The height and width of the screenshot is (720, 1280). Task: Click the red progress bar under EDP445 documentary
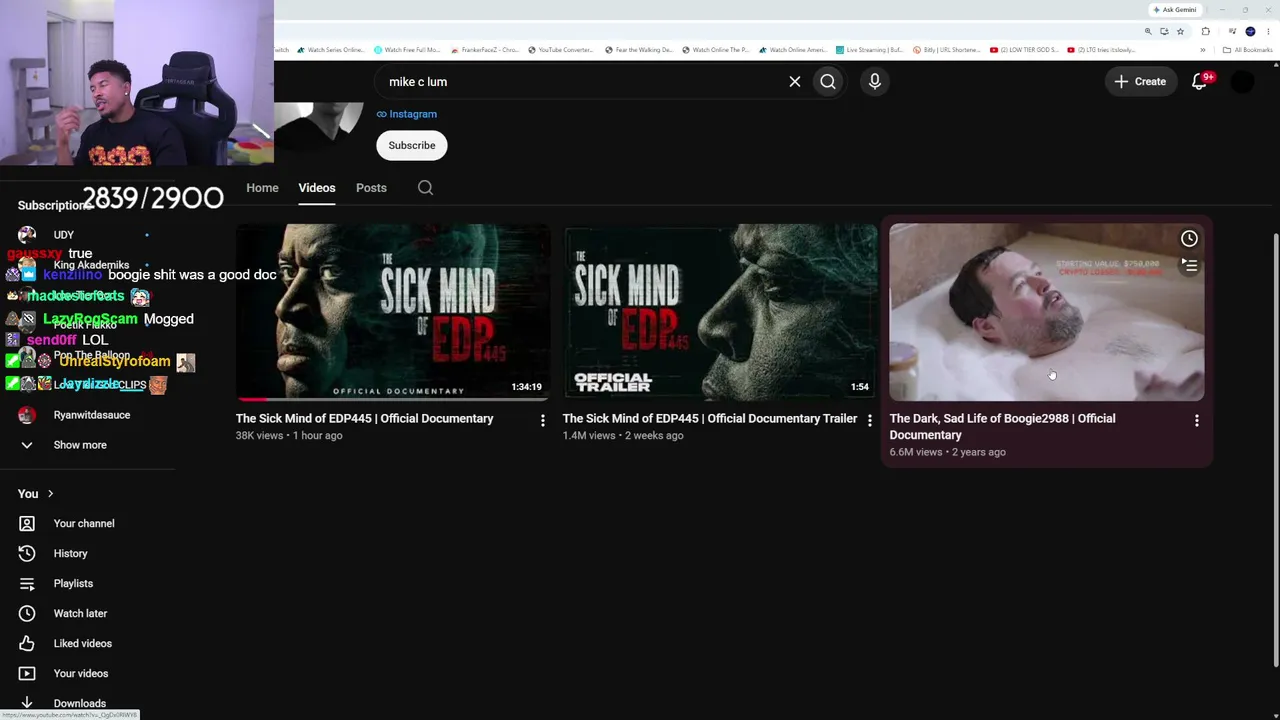(252, 399)
